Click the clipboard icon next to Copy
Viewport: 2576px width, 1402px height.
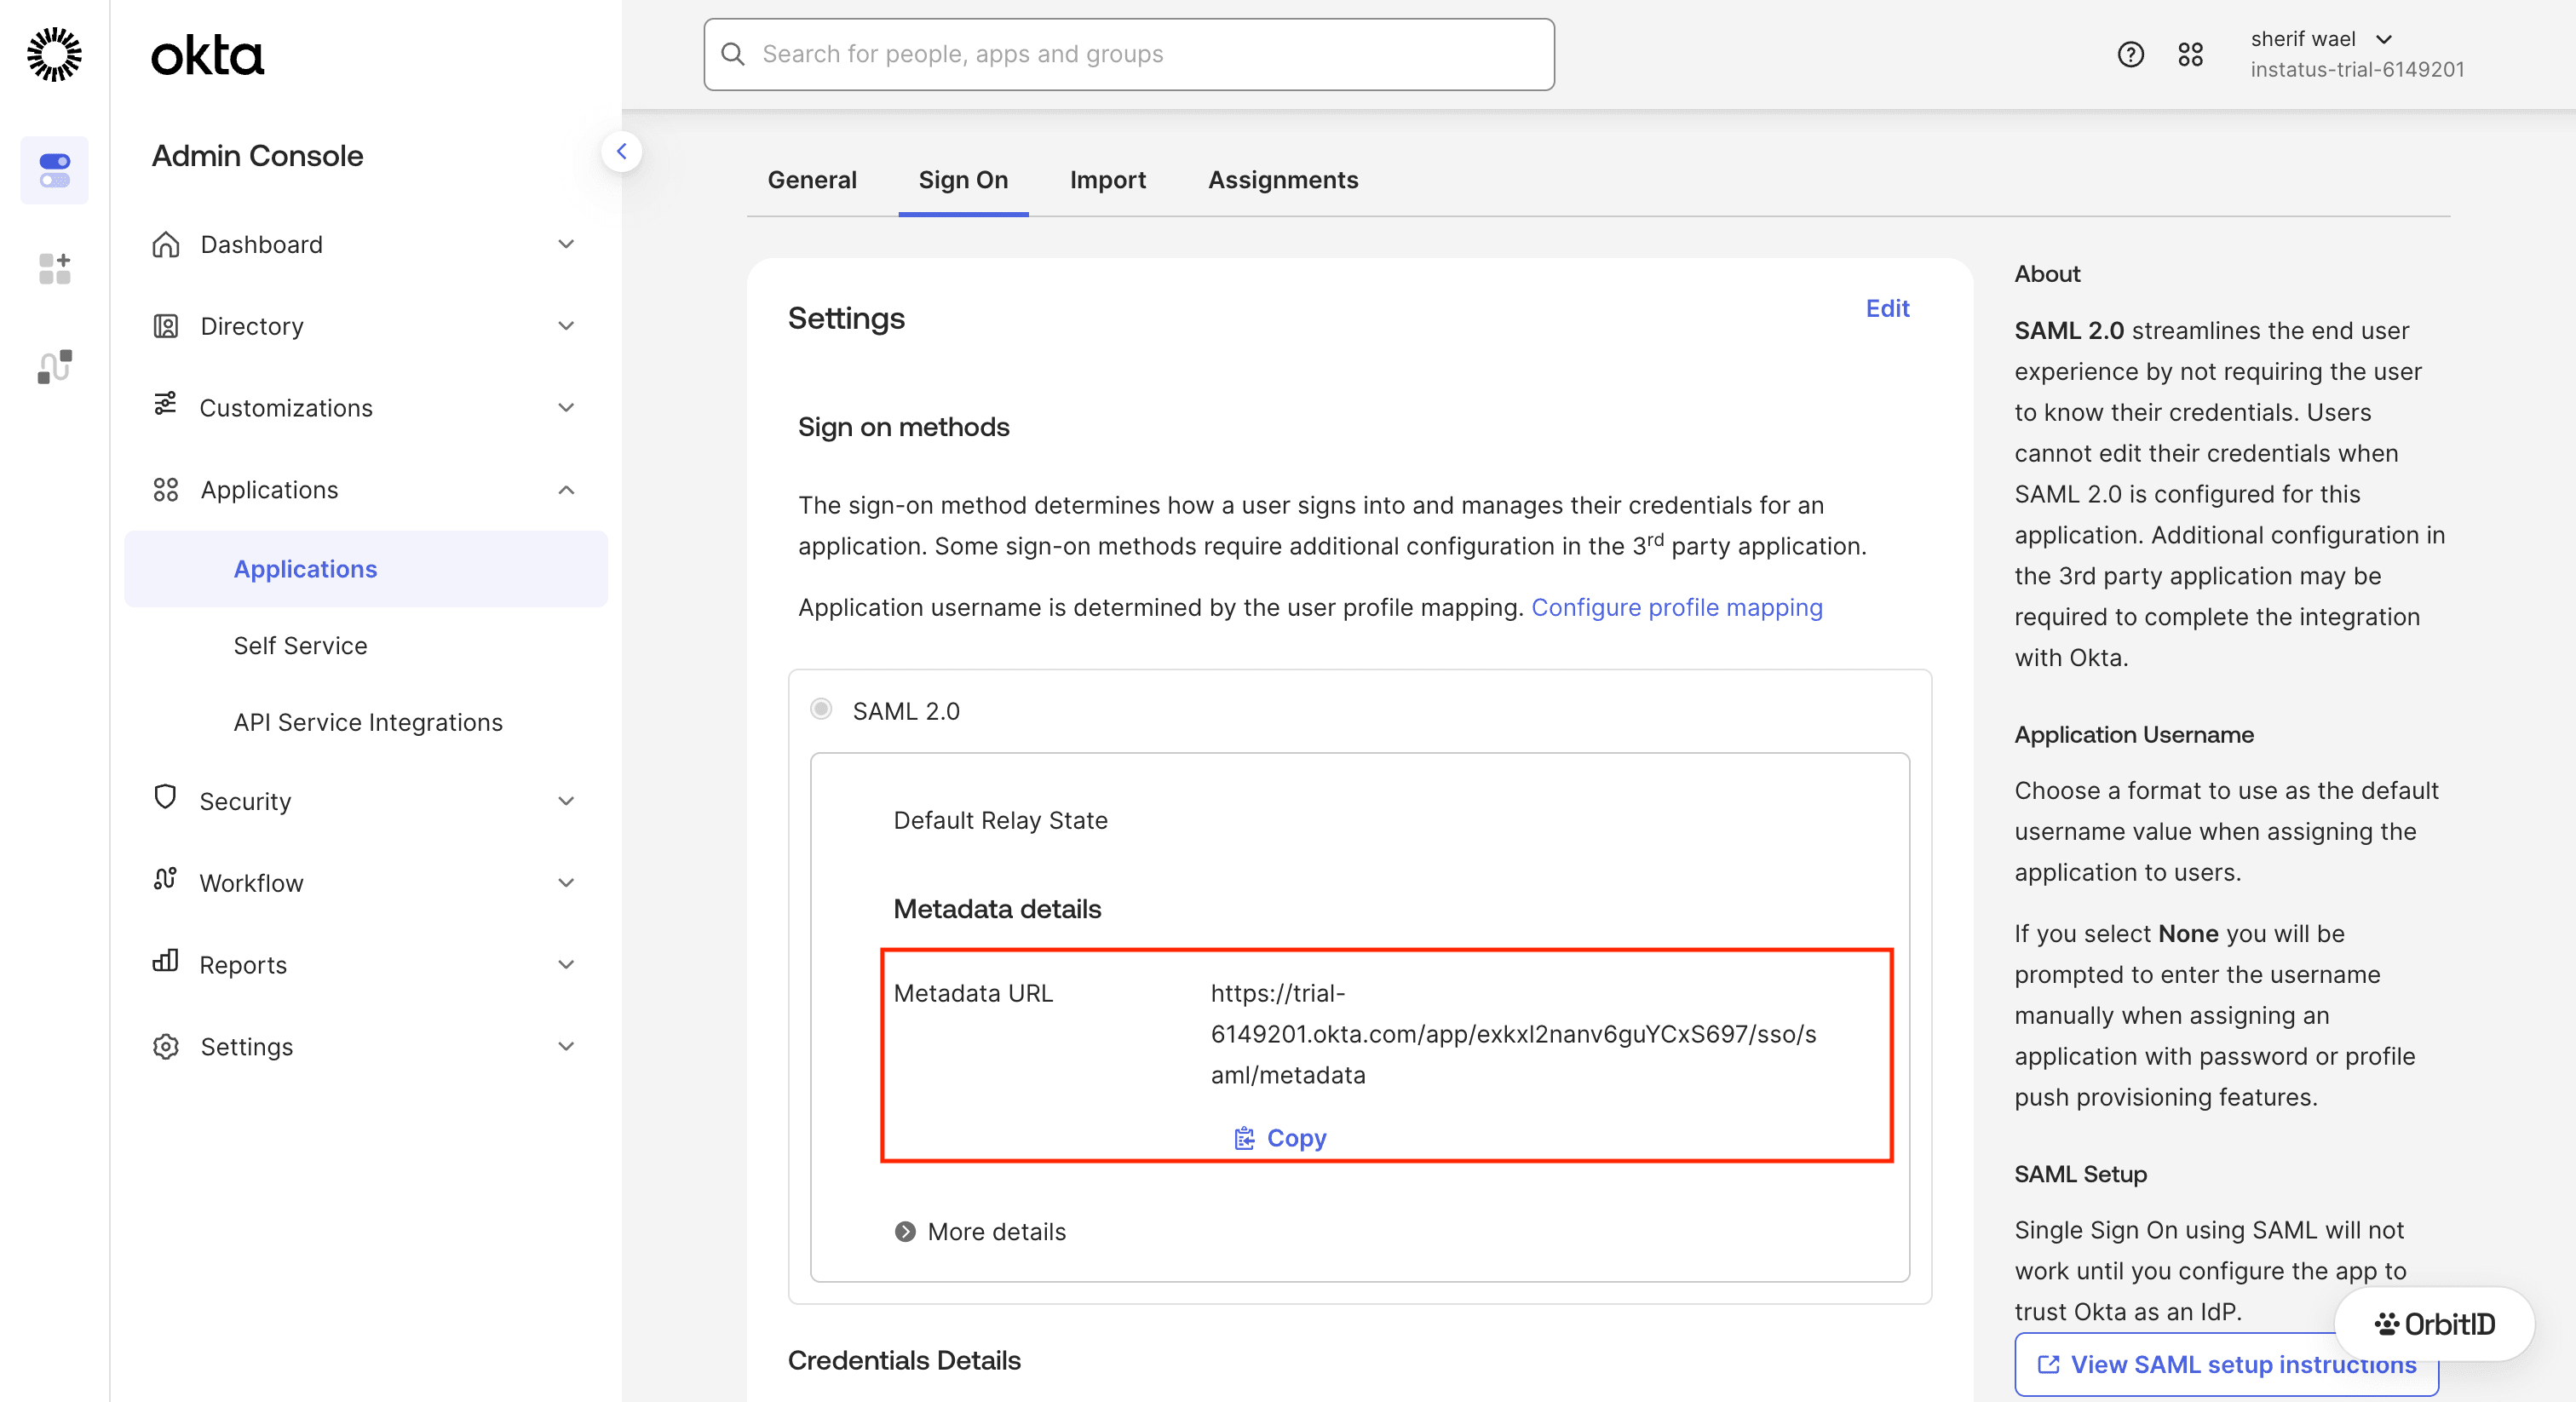click(1244, 1138)
